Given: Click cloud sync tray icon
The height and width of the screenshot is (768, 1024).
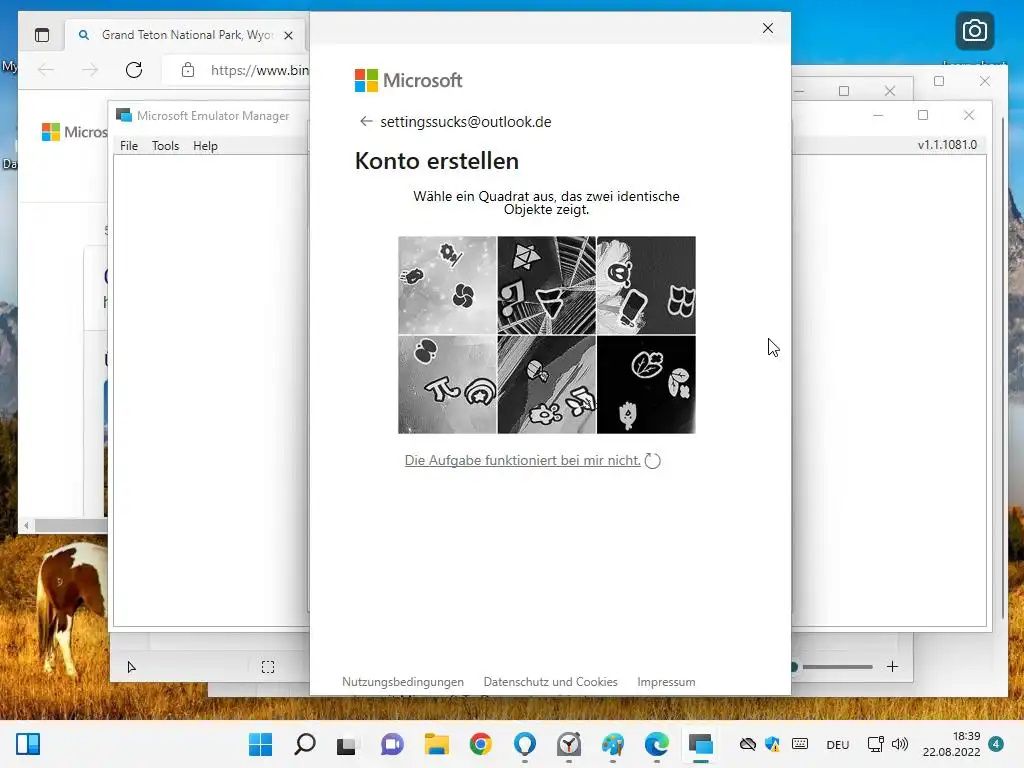Looking at the screenshot, I should pyautogui.click(x=748, y=744).
